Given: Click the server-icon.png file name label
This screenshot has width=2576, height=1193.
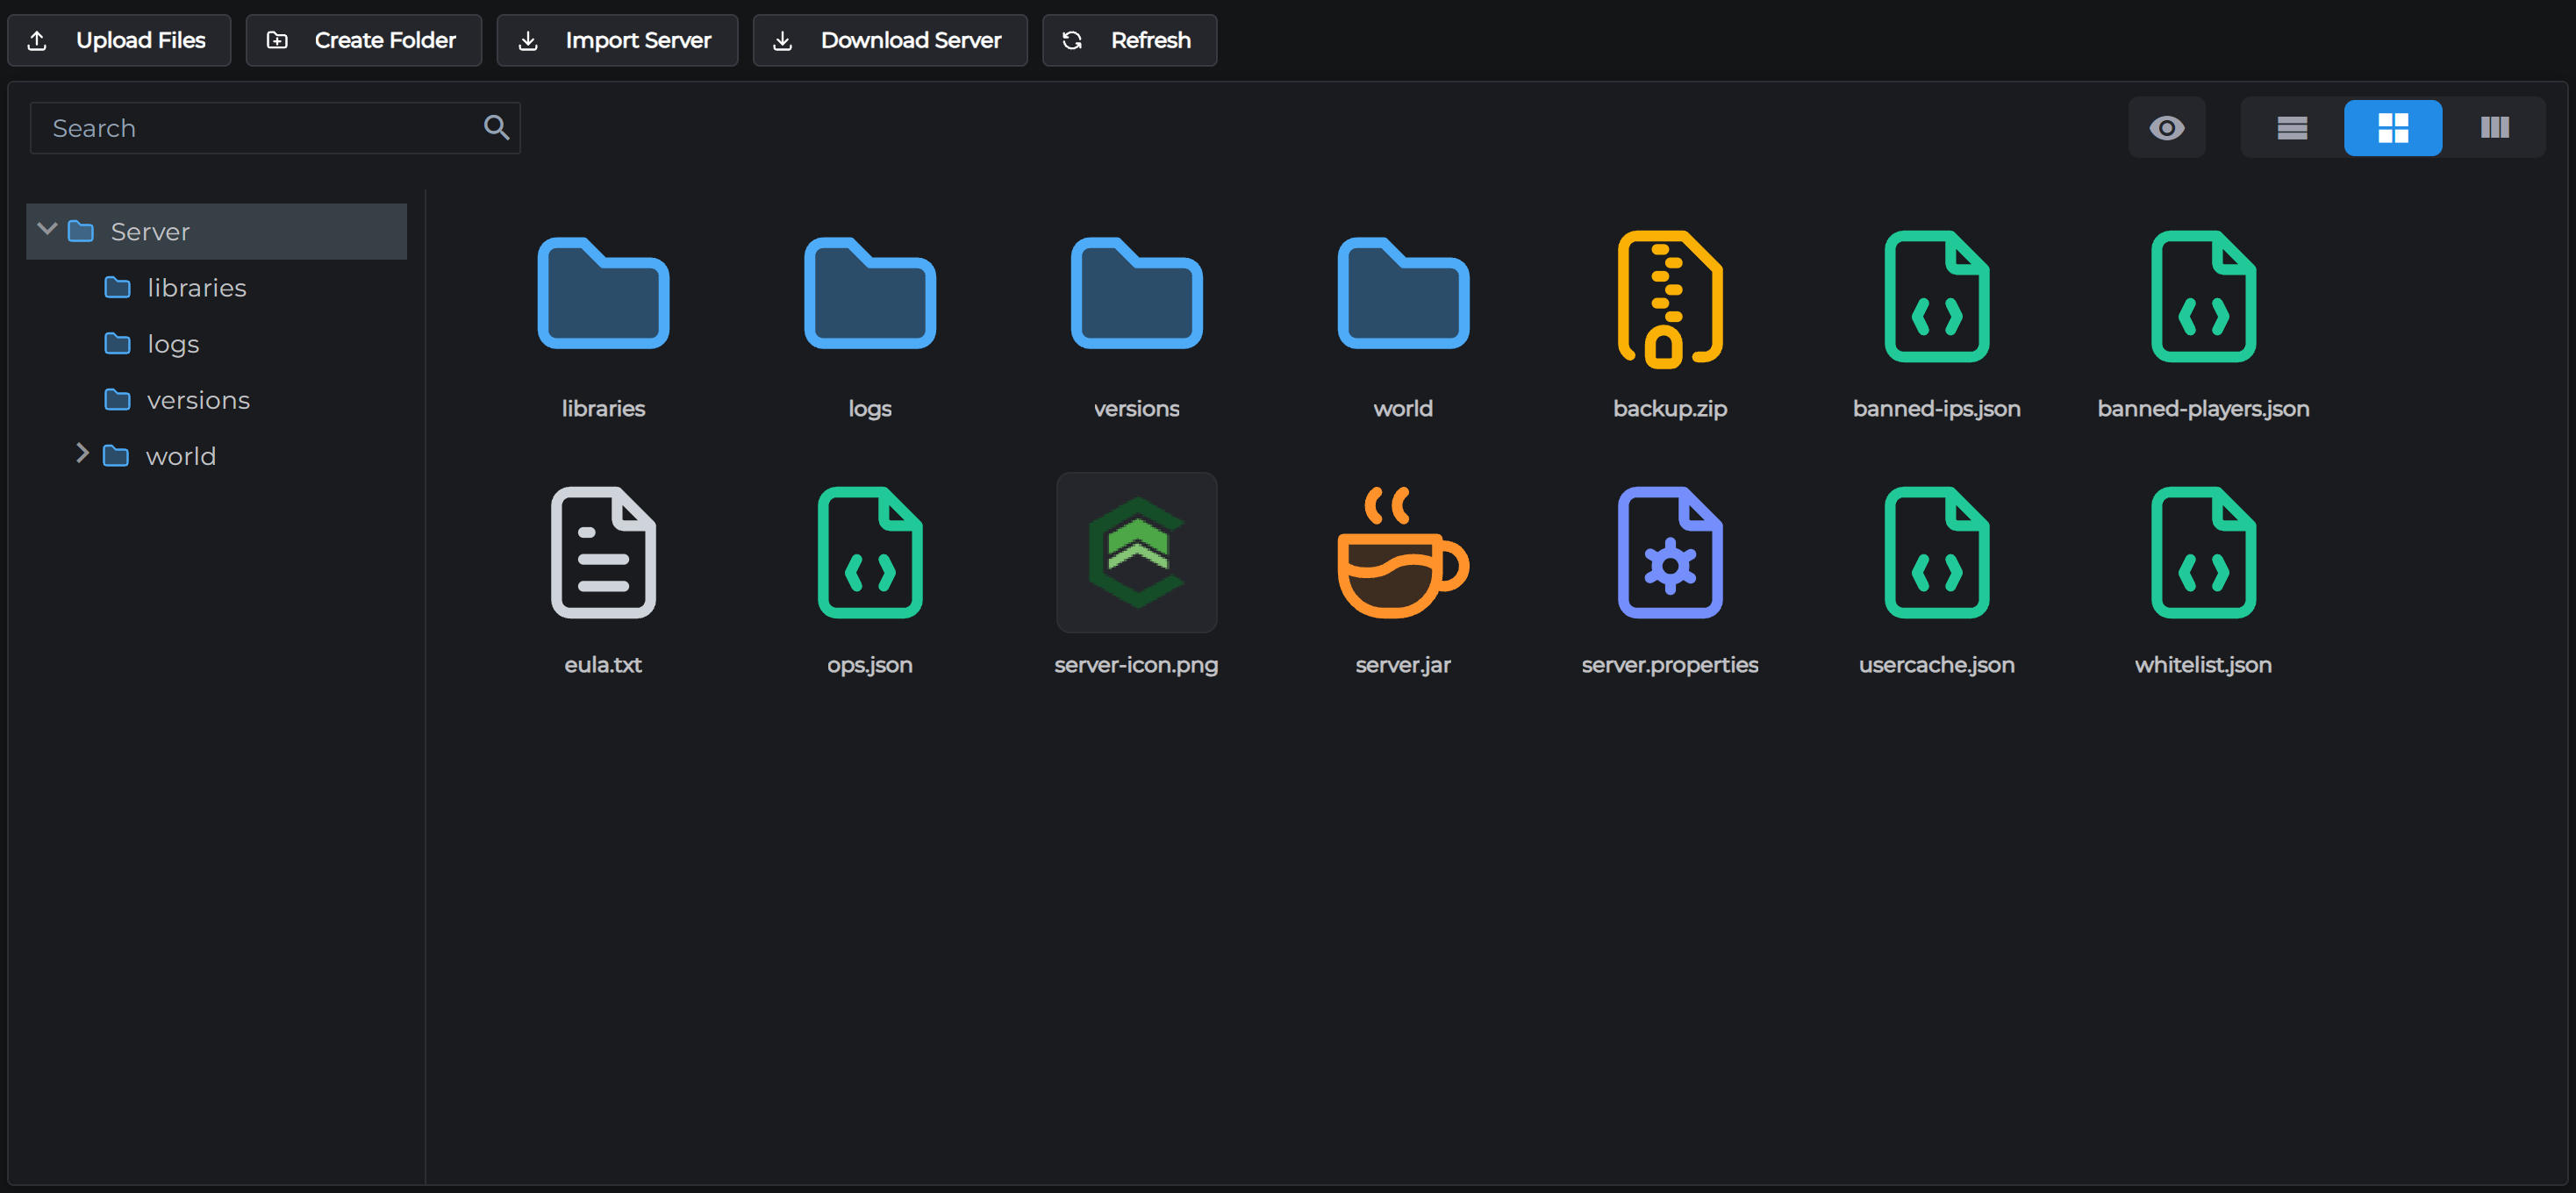Looking at the screenshot, I should [1136, 664].
